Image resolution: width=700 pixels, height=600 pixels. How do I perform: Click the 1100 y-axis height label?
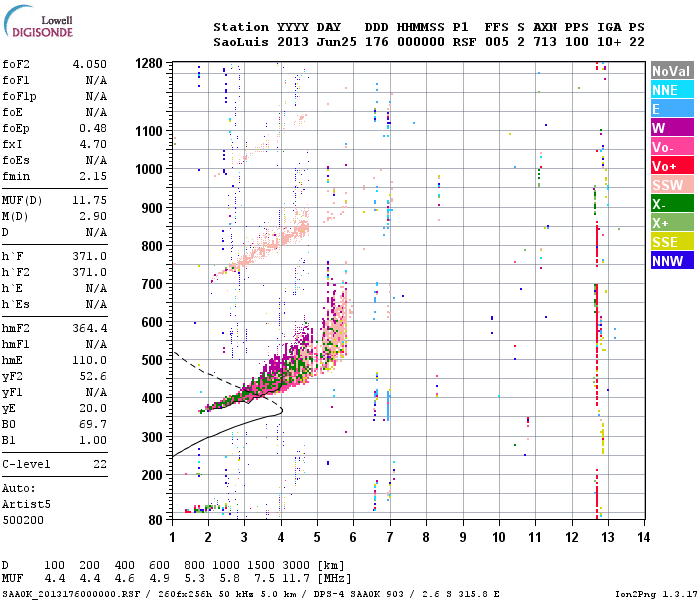(x=149, y=131)
